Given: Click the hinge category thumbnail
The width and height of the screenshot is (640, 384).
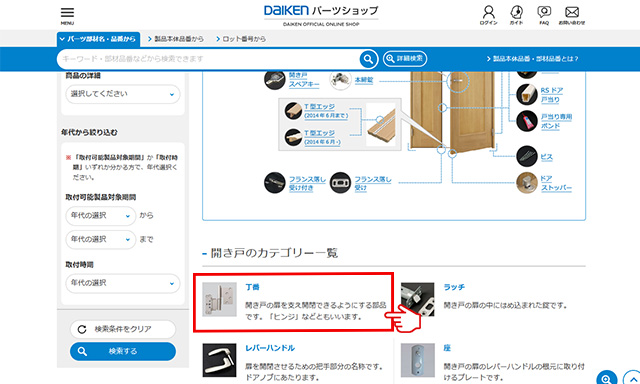Looking at the screenshot, I should 219,300.
